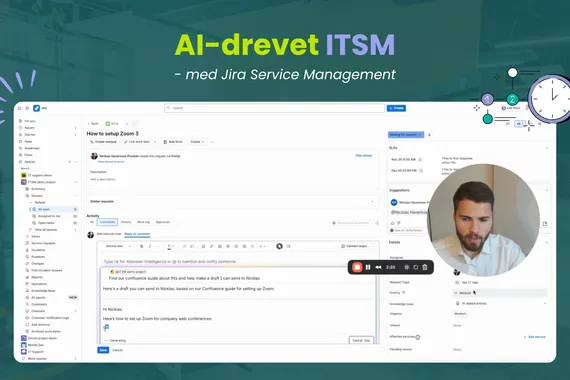This screenshot has height=380, width=570.
Task: Click the Jira logo in the top bar
Action: click(40, 108)
